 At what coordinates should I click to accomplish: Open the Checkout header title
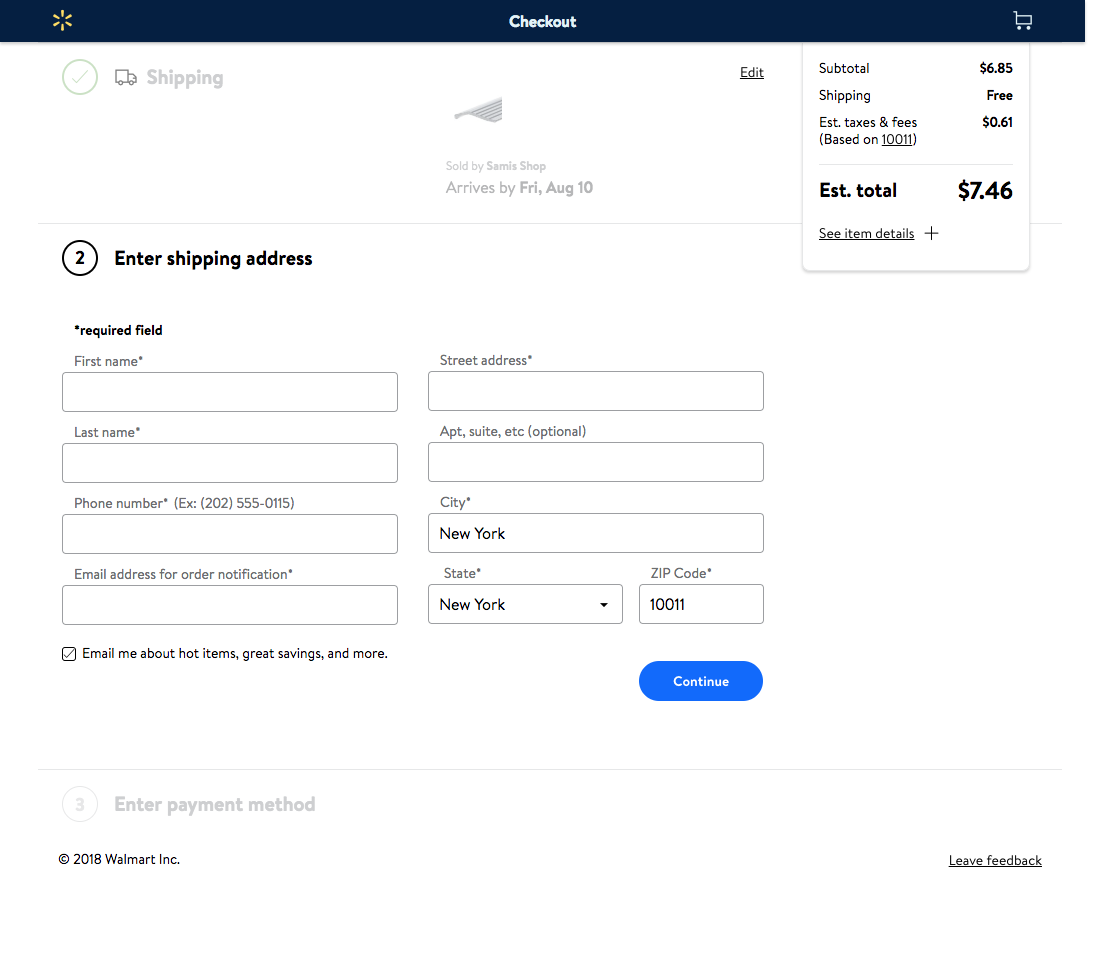542,20
